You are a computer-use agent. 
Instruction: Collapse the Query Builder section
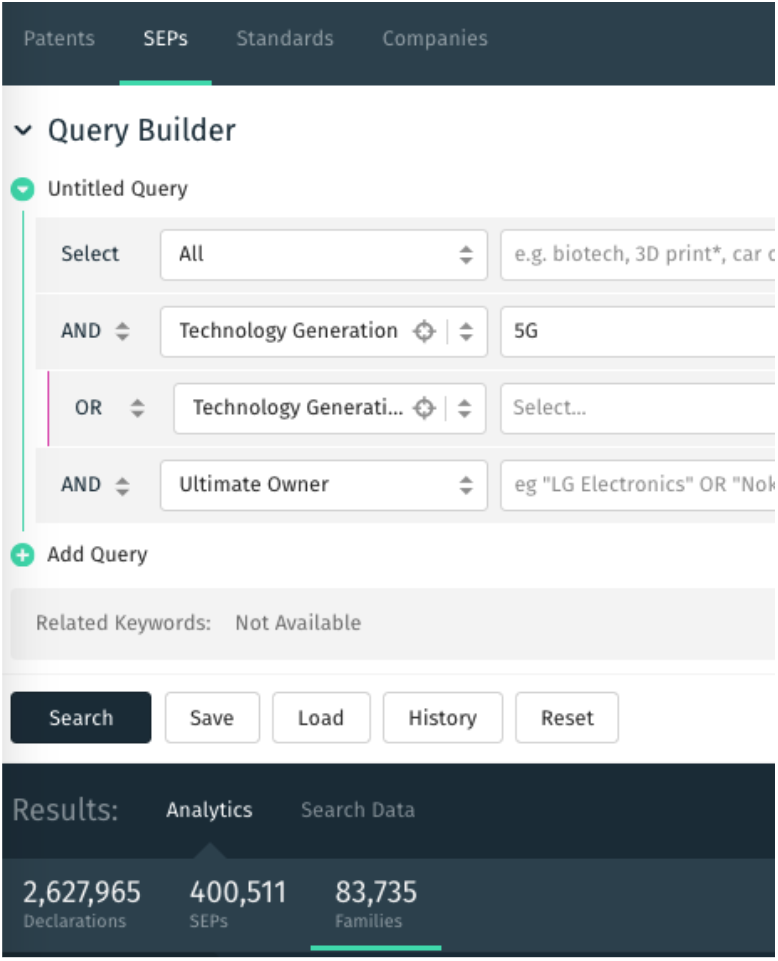point(23,131)
